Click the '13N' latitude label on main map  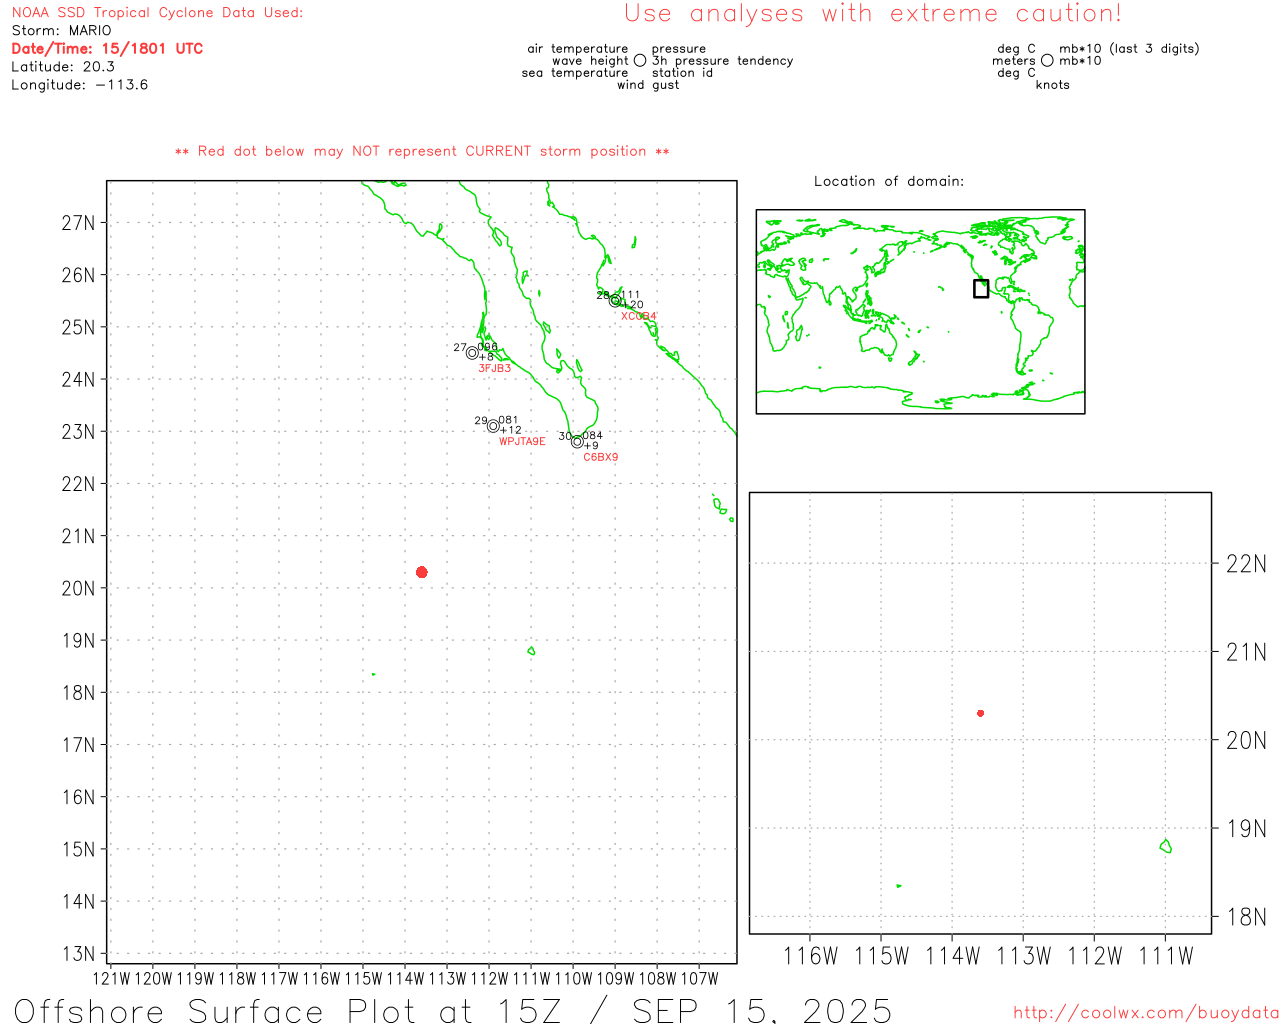pyautogui.click(x=78, y=953)
